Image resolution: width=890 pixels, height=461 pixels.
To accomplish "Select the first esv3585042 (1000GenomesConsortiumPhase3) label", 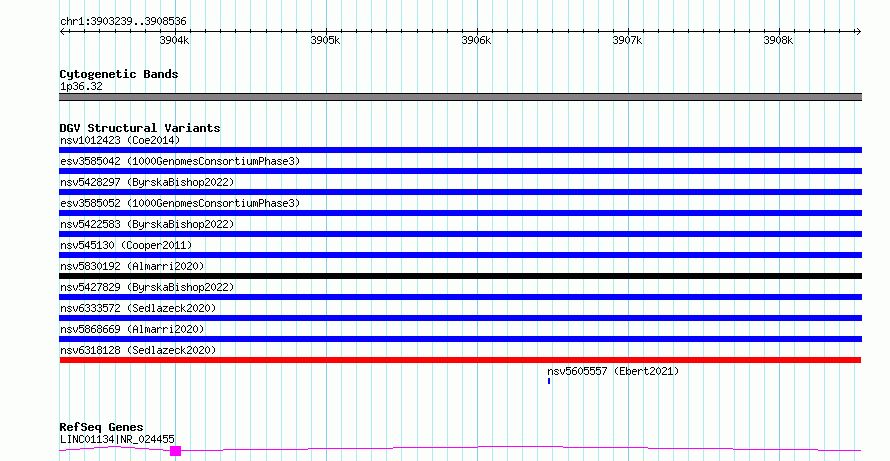I will 180,161.
